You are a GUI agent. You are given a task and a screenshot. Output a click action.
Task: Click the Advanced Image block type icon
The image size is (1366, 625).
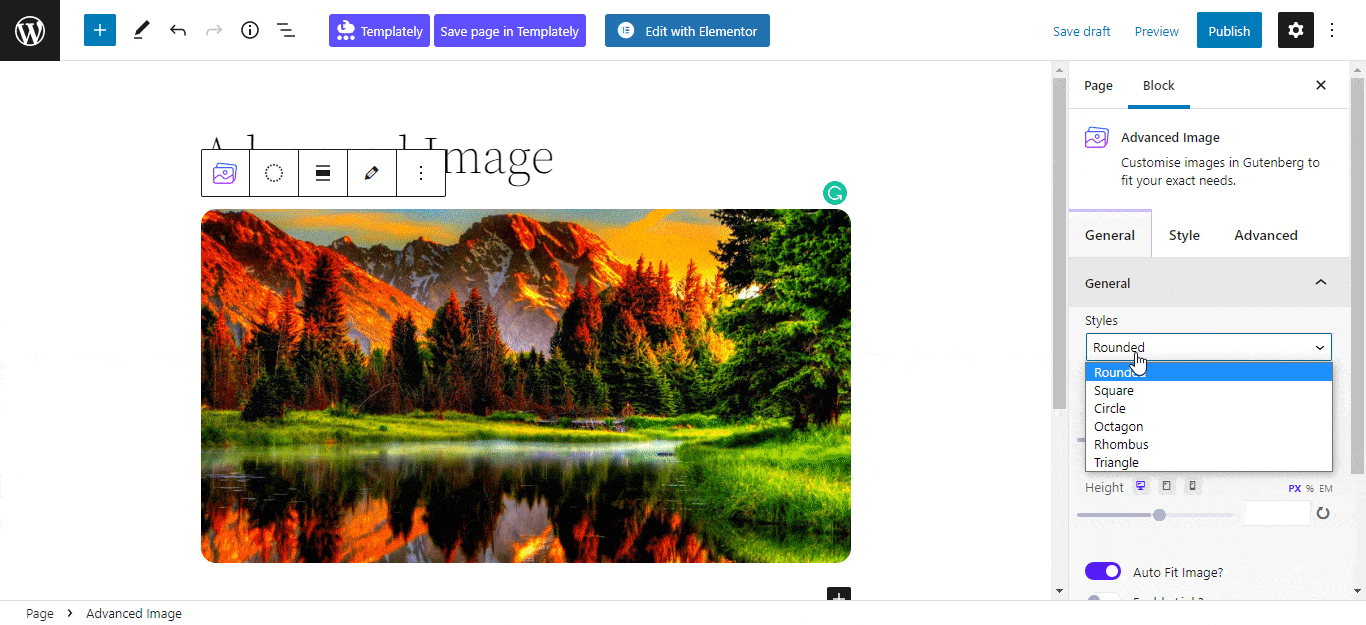[225, 173]
